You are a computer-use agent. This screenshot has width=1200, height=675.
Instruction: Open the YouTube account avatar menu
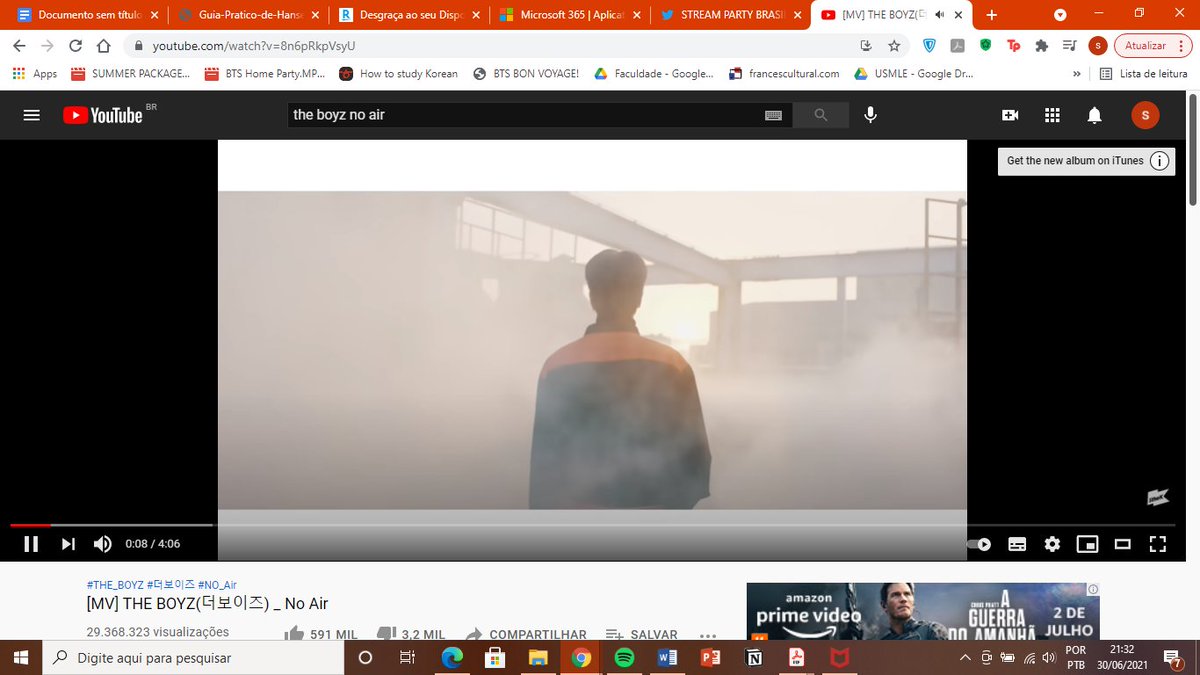pos(1145,115)
